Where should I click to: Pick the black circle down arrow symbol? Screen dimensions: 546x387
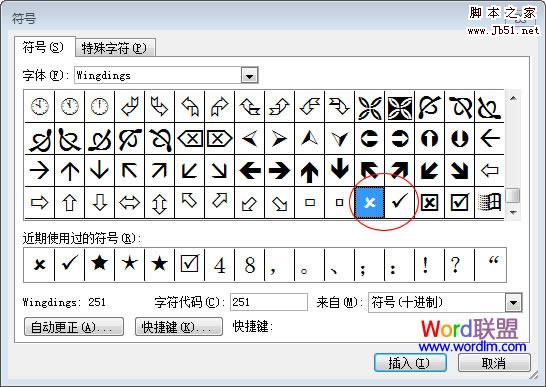coord(459,138)
